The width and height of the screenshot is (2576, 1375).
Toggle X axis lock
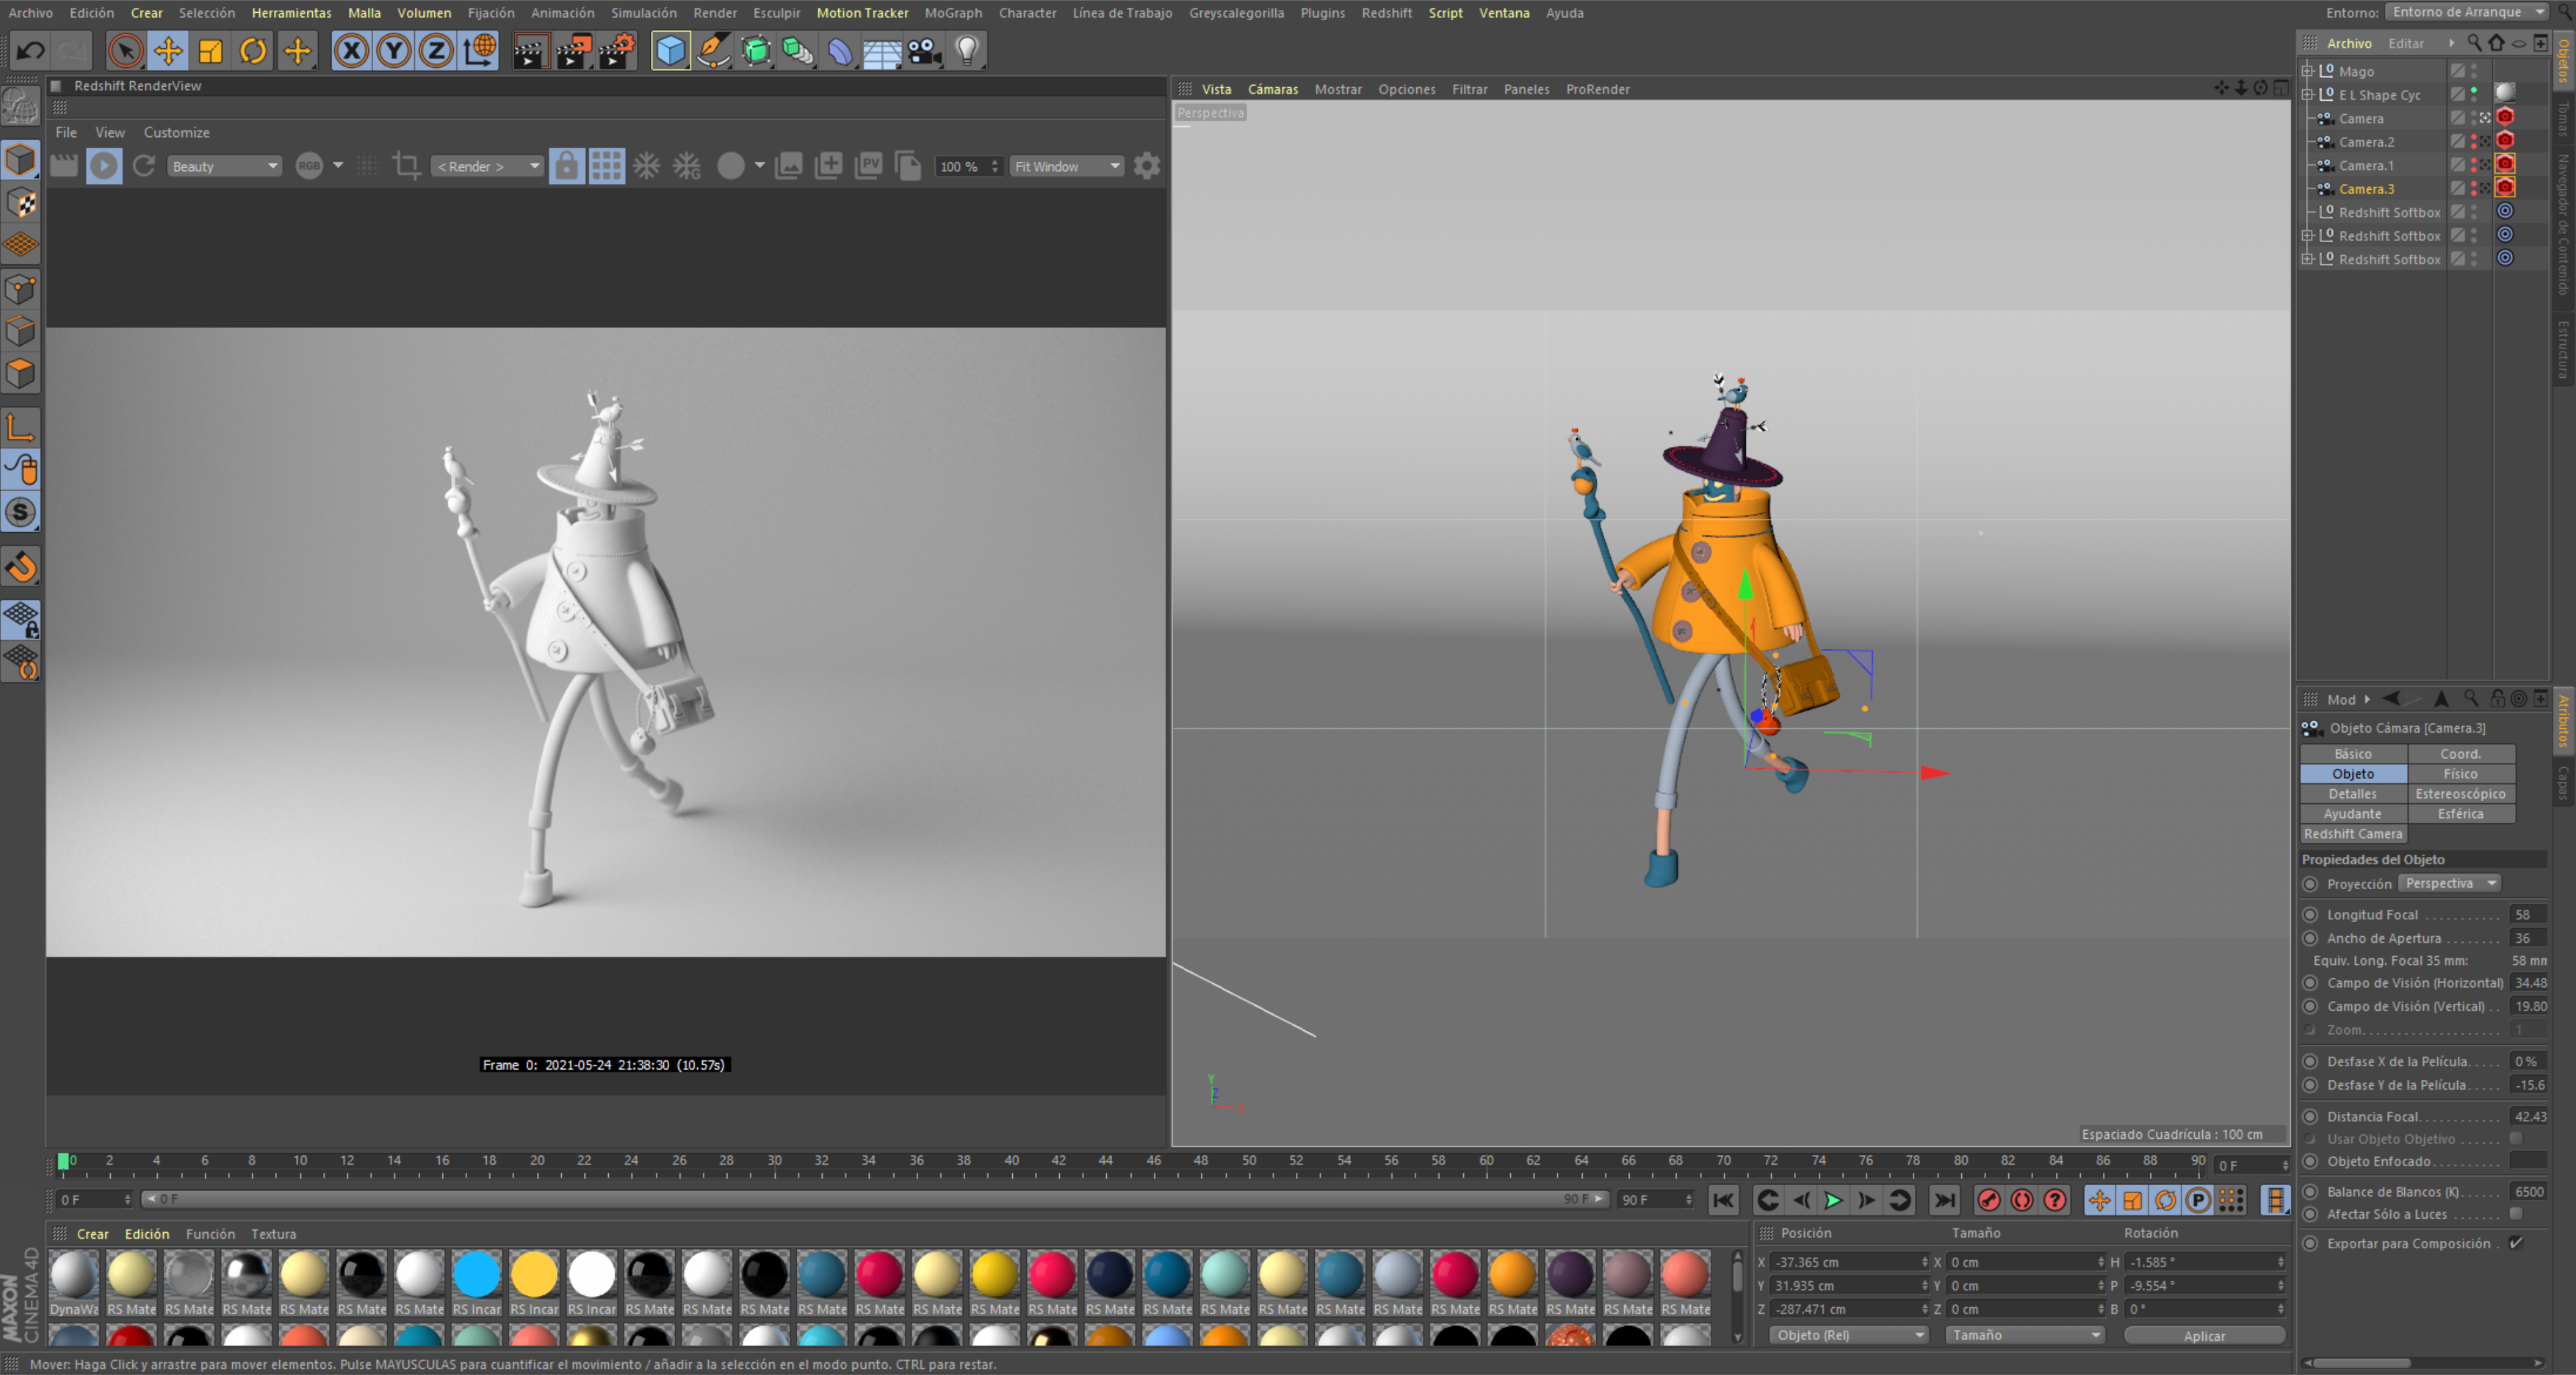[x=351, y=50]
